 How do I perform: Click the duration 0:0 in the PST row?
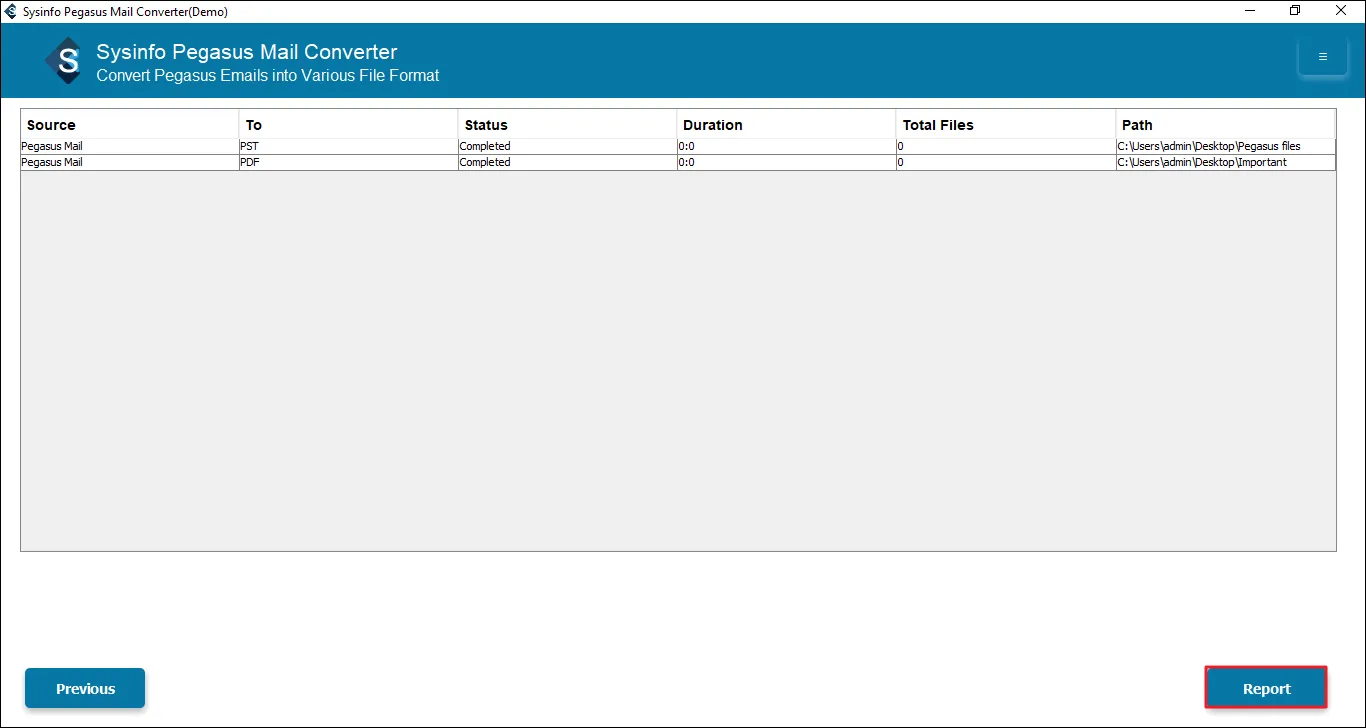(x=787, y=146)
